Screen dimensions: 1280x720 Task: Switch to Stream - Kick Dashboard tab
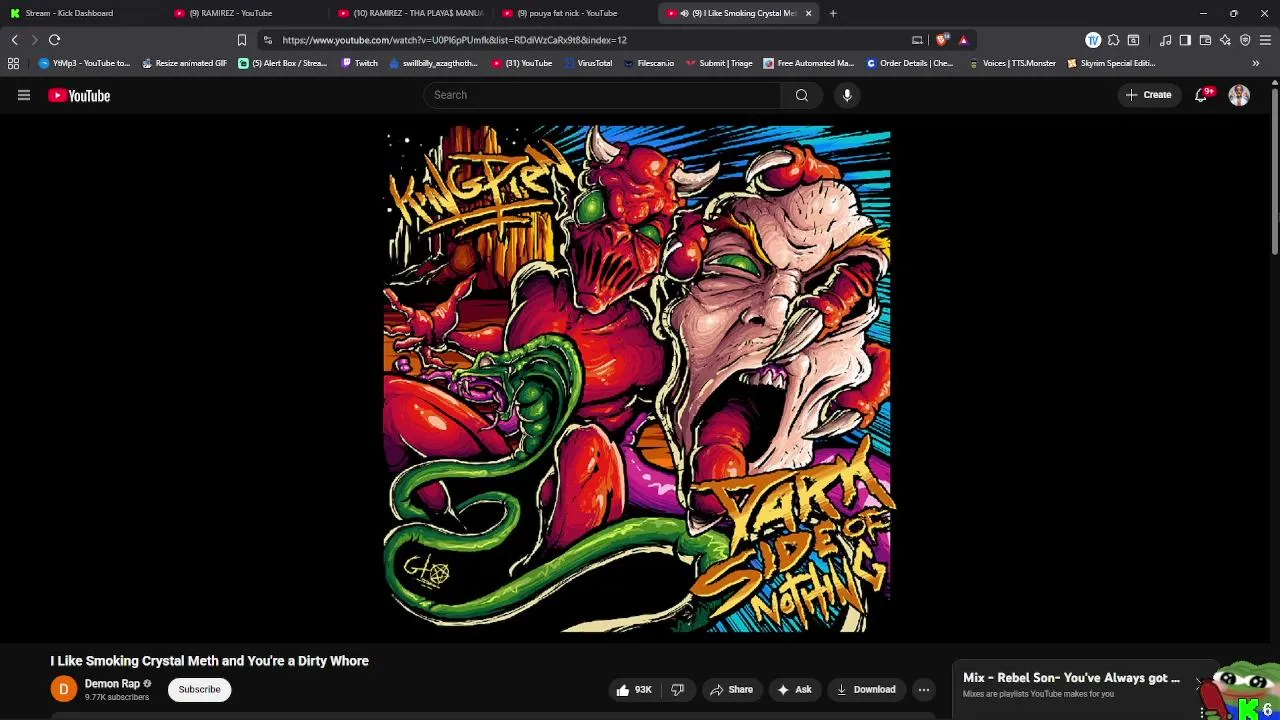click(80, 13)
